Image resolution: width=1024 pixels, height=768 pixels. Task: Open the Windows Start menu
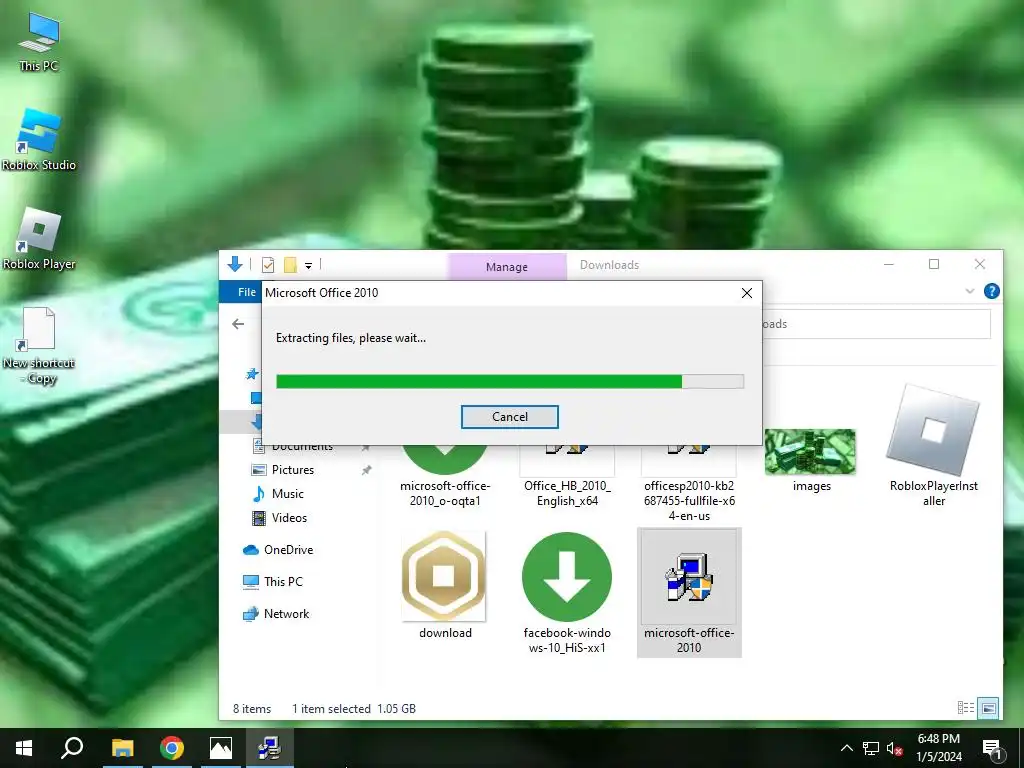coord(24,748)
